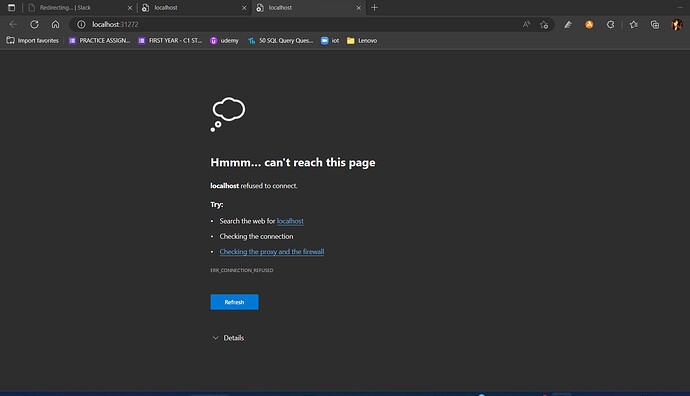View site information icon beside localhost address
Image resolution: width=690 pixels, height=396 pixels.
[81, 24]
